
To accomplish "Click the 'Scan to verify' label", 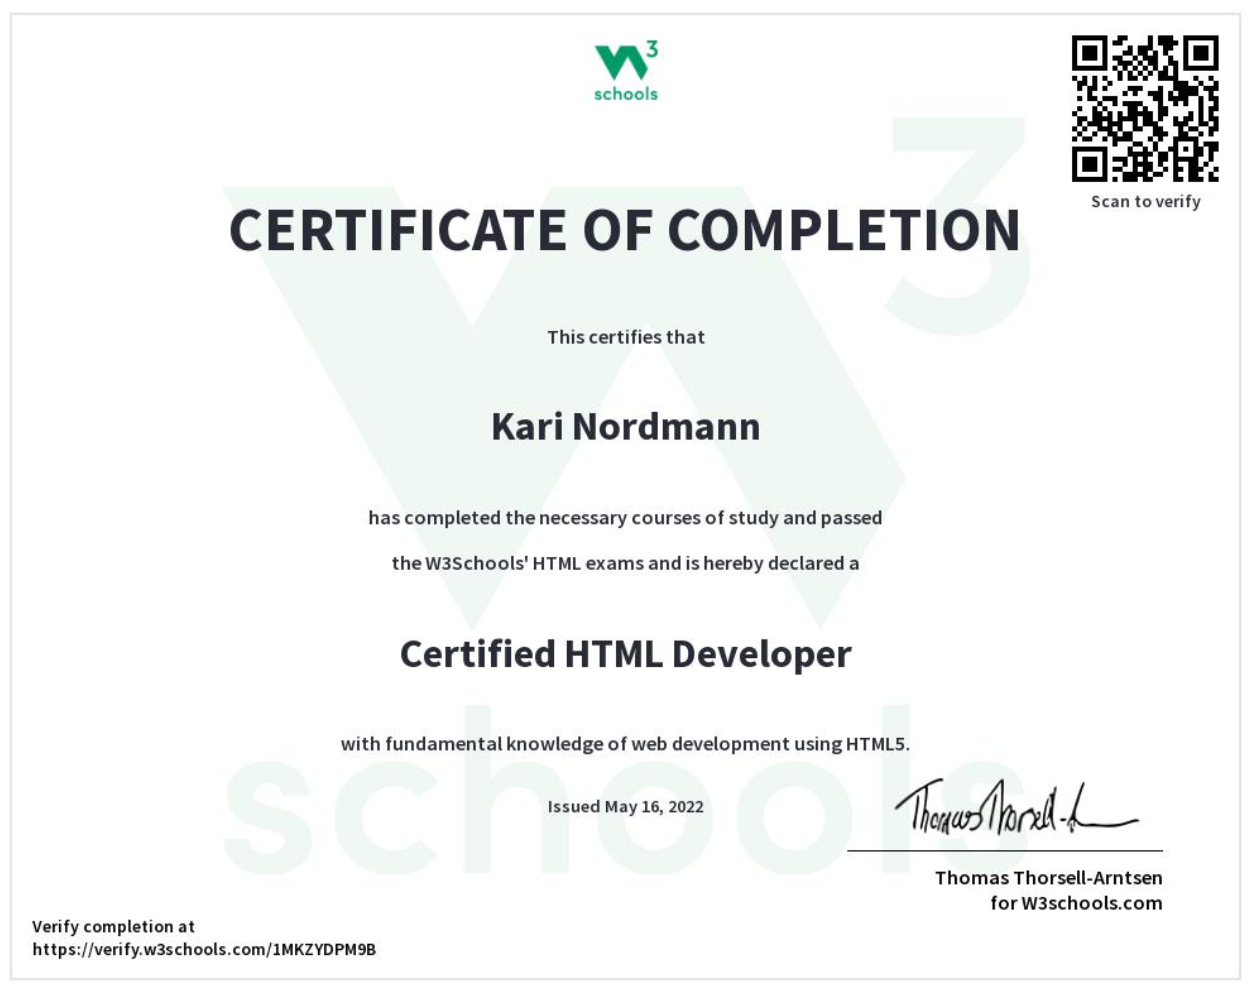I will (1145, 201).
